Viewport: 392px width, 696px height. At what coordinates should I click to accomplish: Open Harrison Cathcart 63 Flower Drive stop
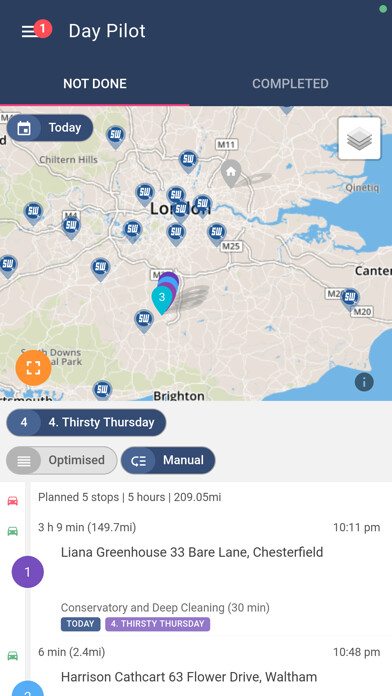(x=189, y=677)
